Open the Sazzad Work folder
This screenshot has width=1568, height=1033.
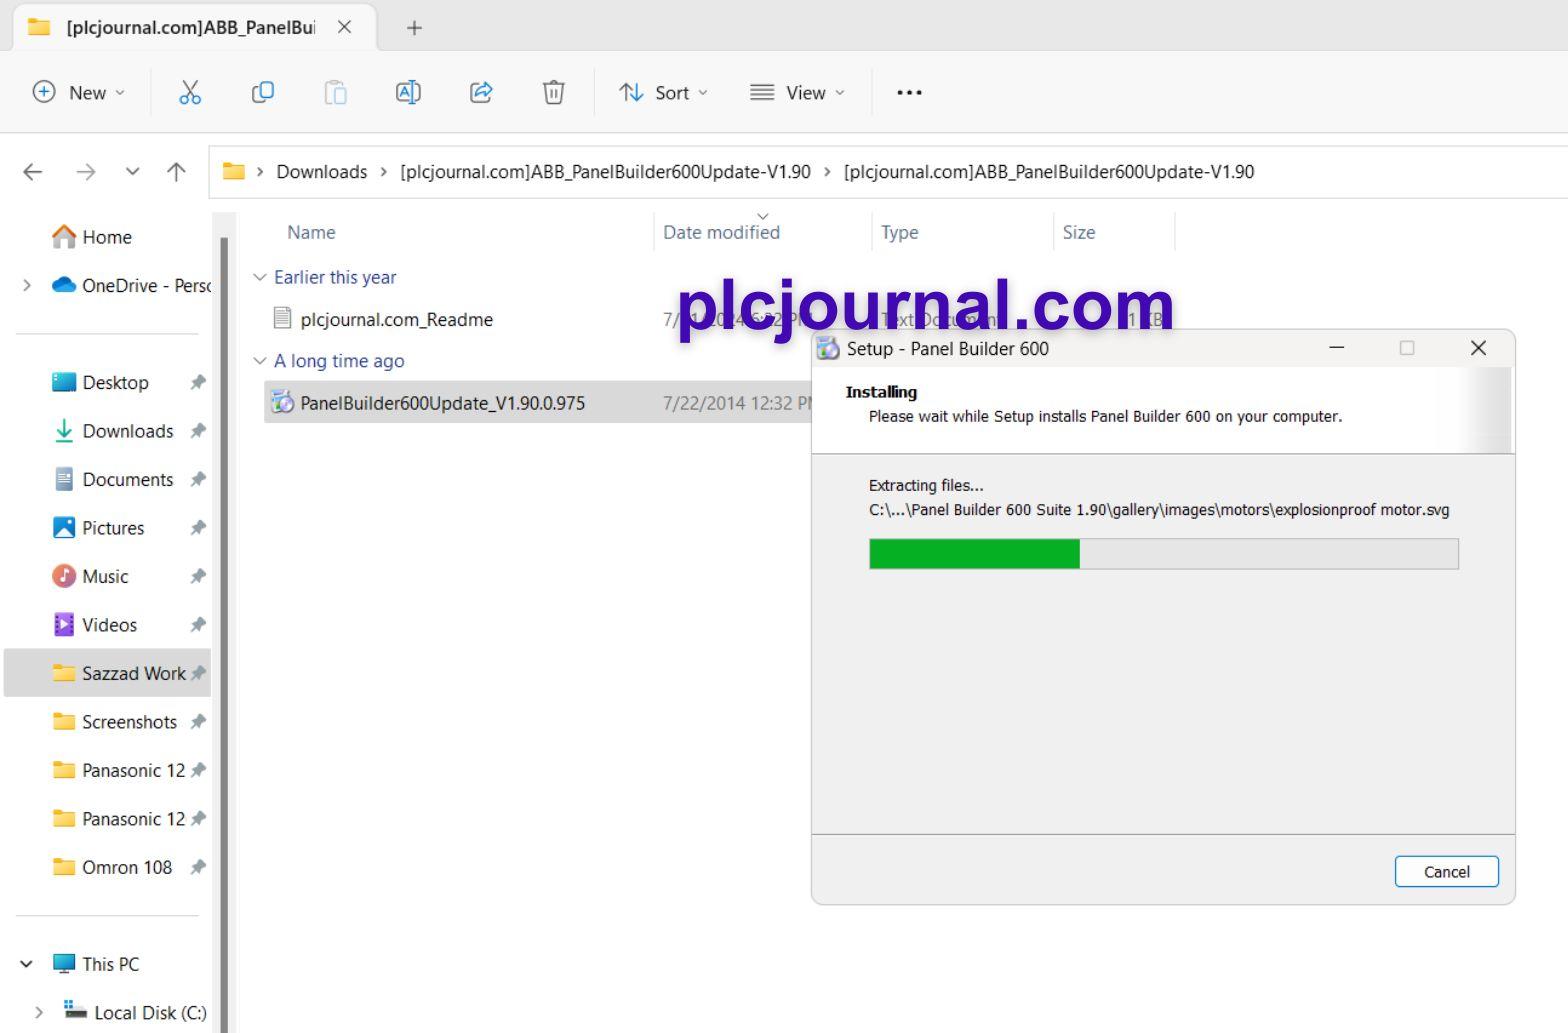click(x=108, y=673)
